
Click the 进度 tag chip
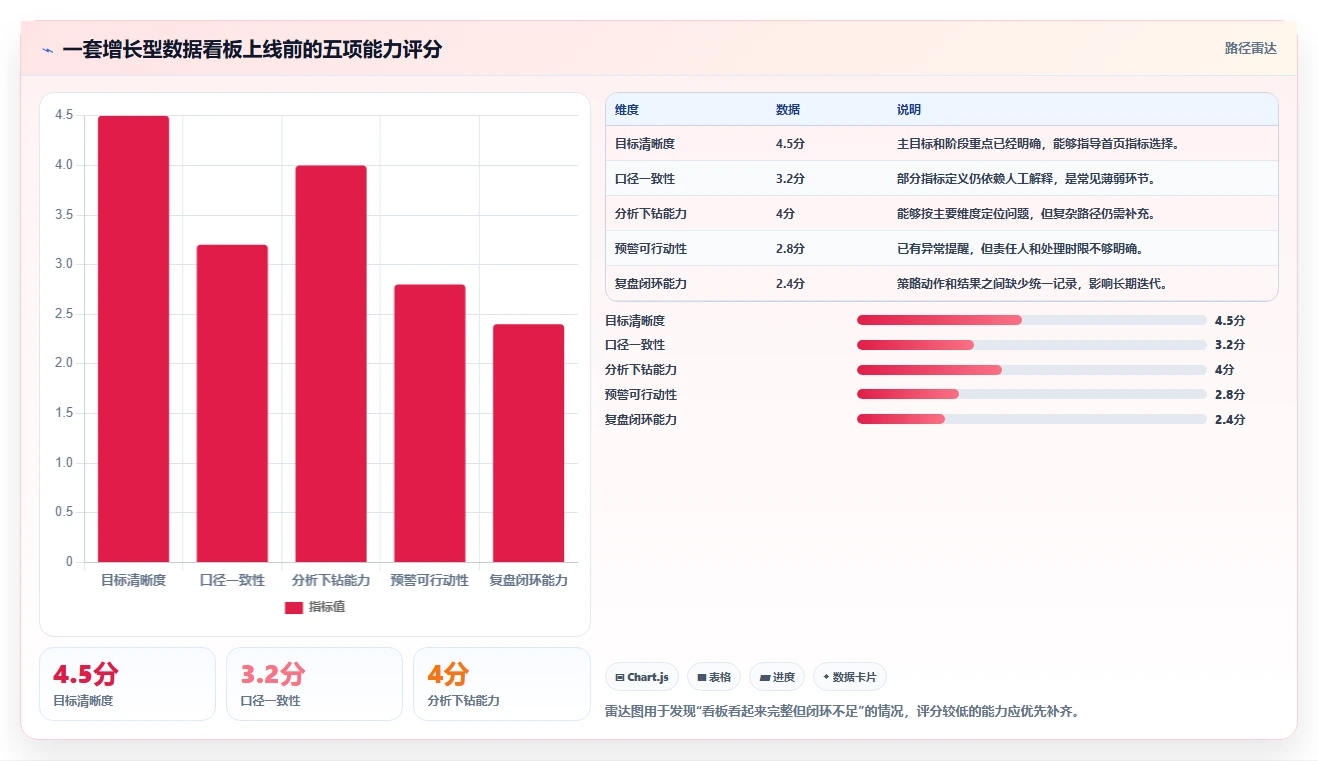pyautogui.click(x=777, y=677)
